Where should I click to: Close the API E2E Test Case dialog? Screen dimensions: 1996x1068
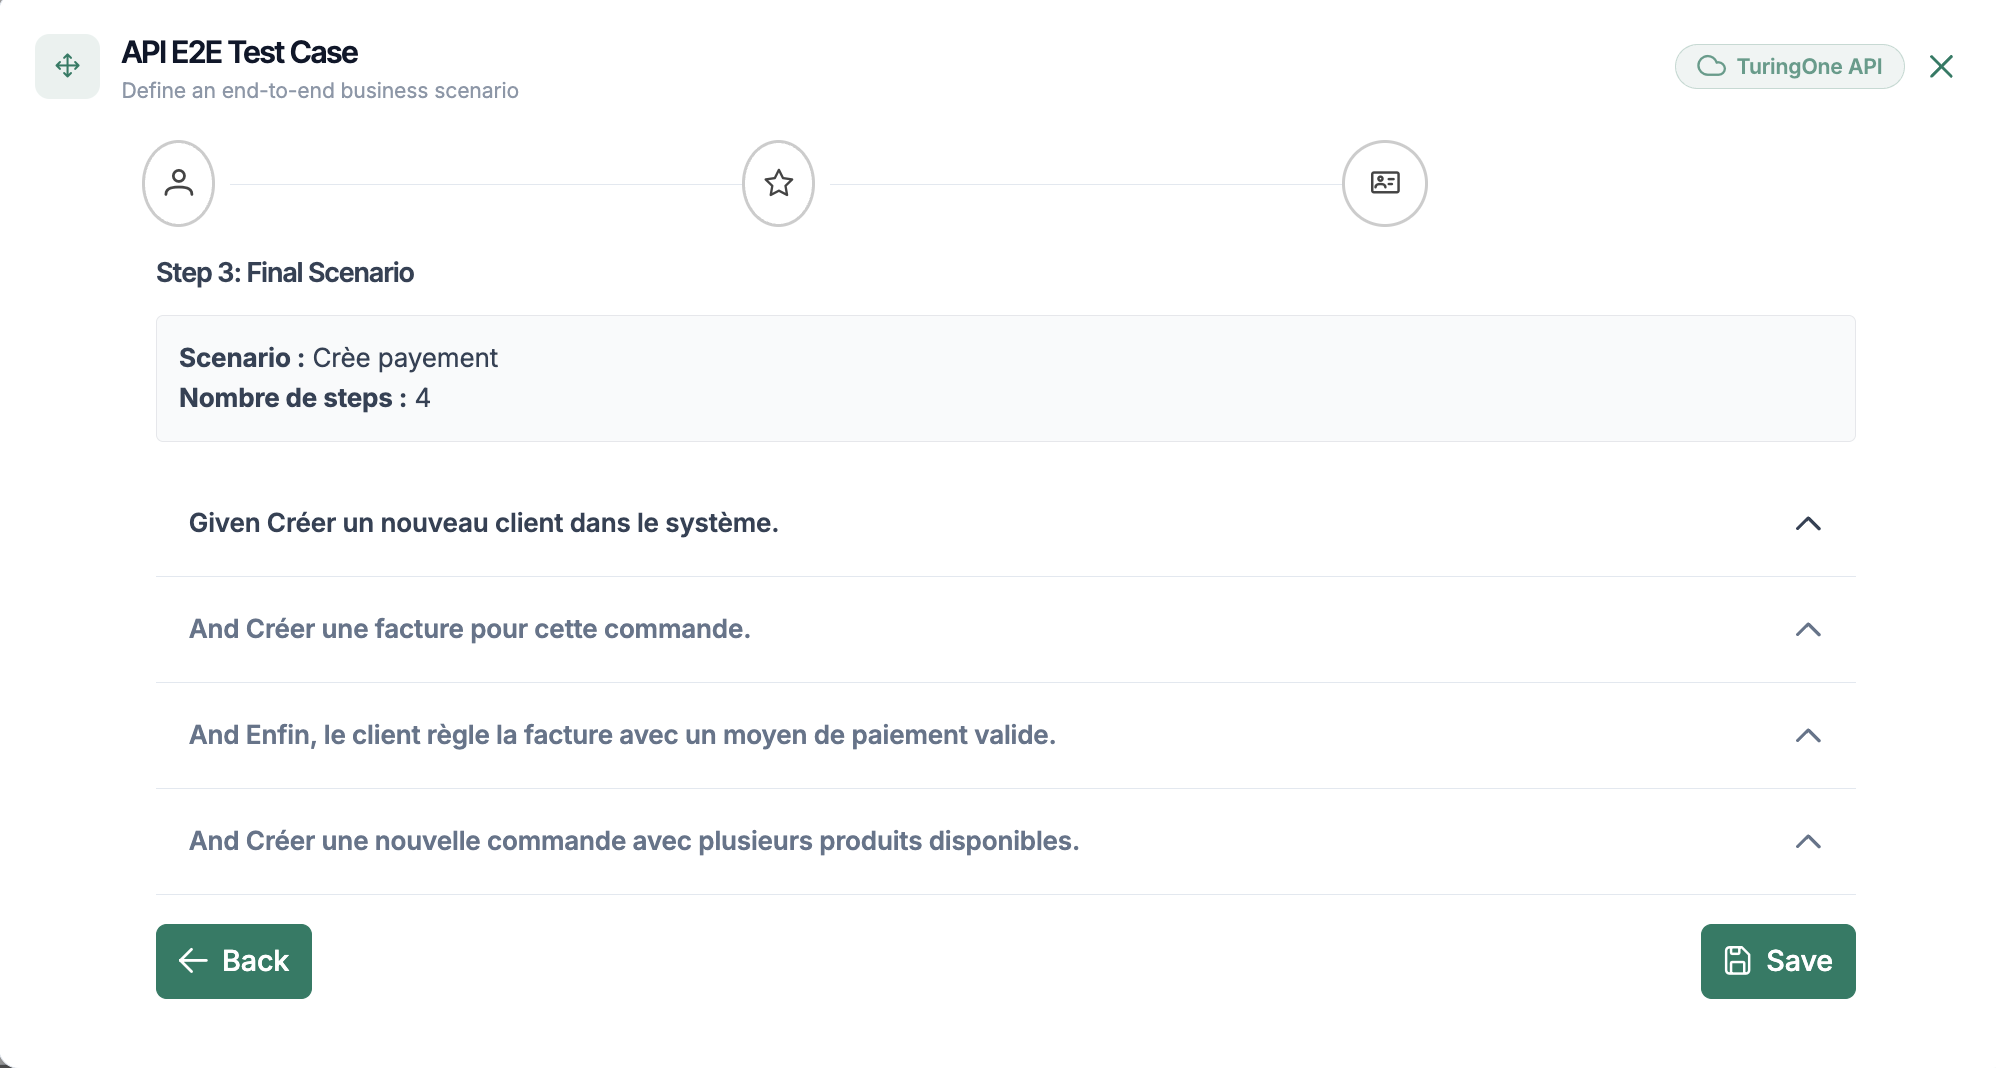(1941, 66)
